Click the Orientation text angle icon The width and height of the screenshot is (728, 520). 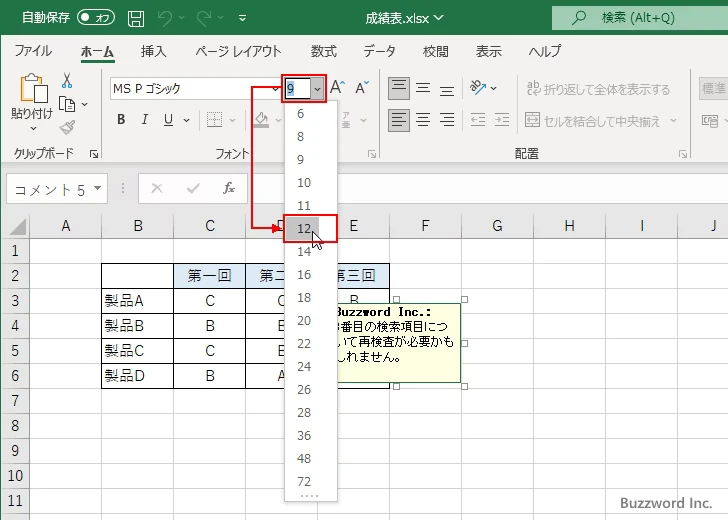478,87
